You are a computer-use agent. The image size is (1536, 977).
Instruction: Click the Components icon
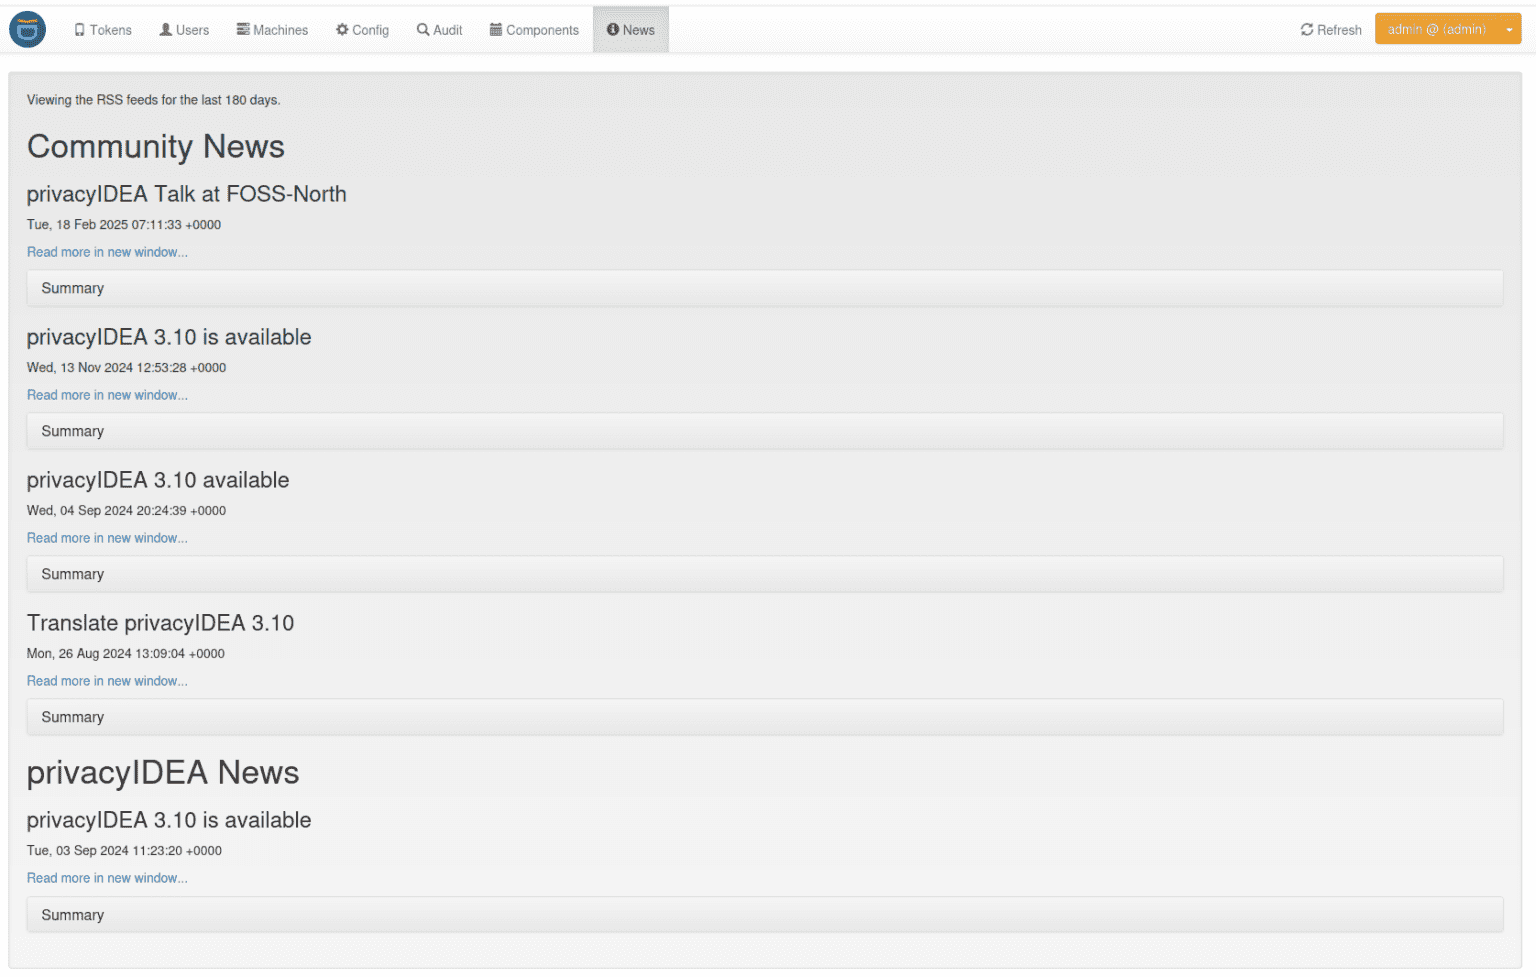pyautogui.click(x=495, y=29)
